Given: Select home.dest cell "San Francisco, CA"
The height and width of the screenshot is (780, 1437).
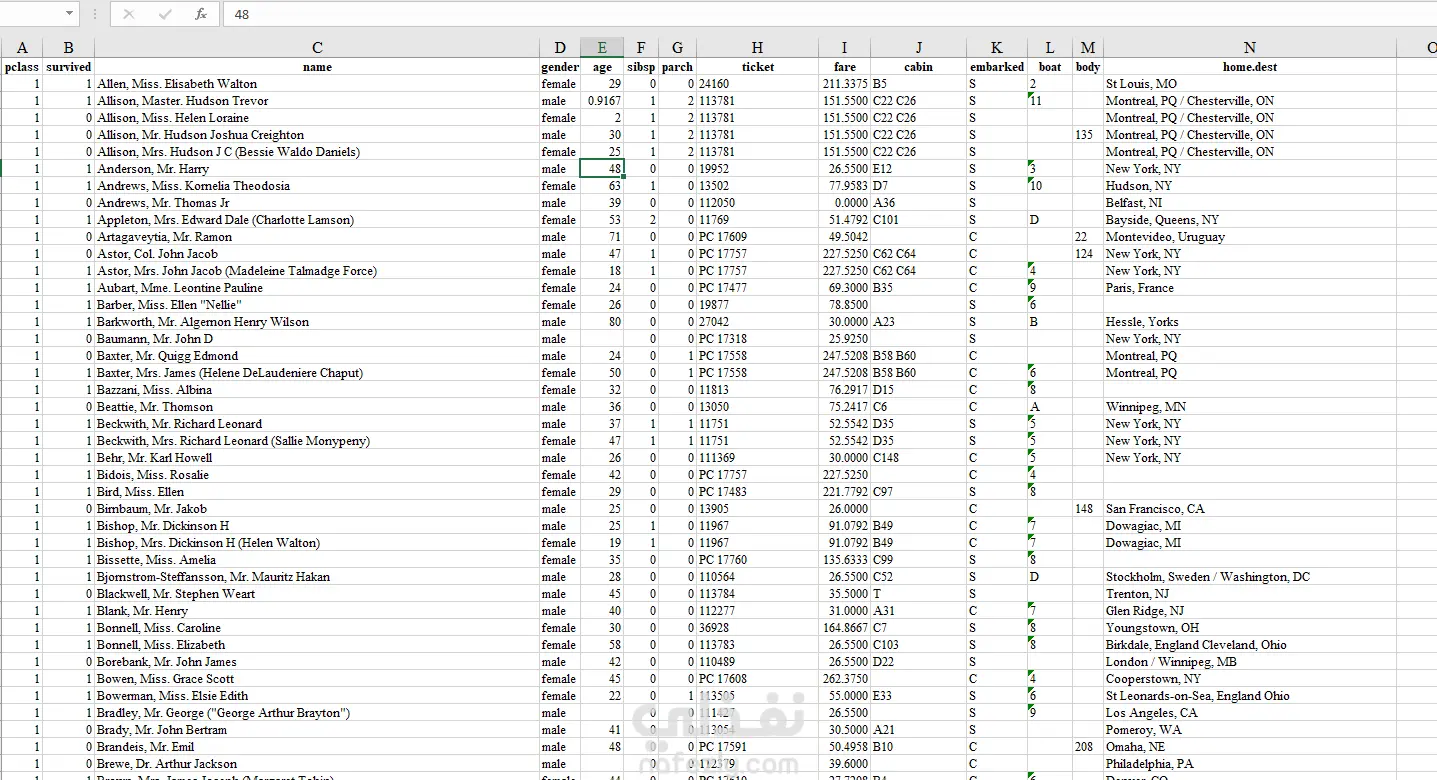Looking at the screenshot, I should point(1250,509).
